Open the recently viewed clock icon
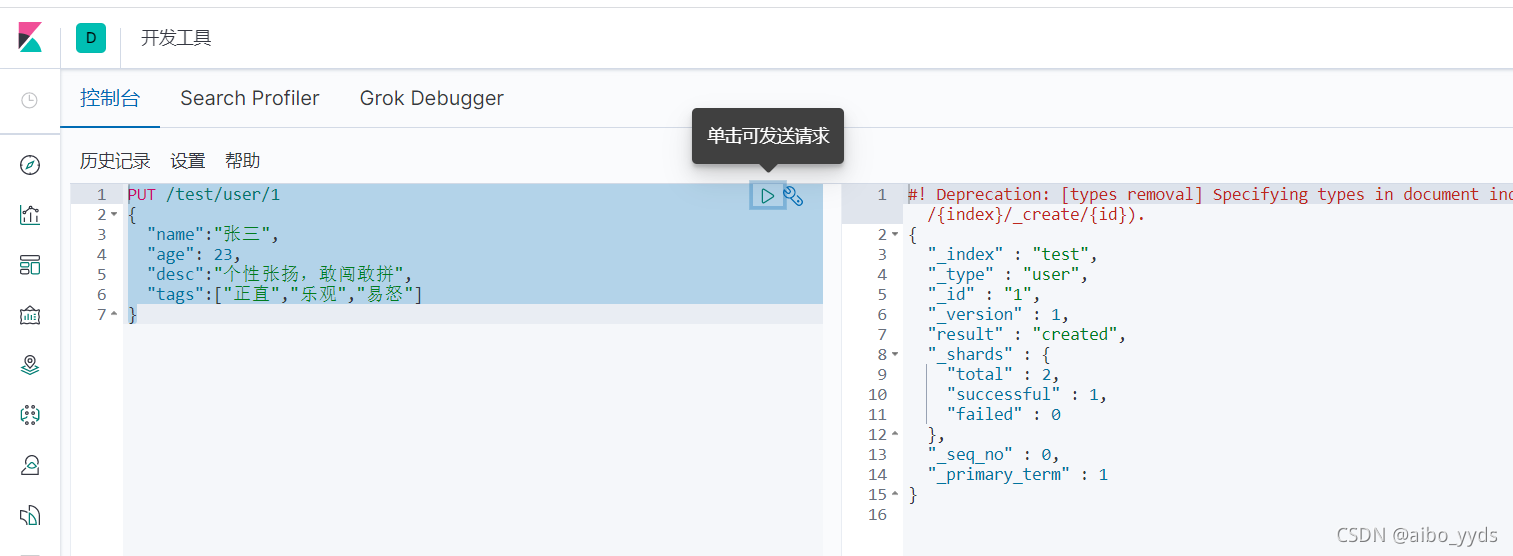 [30, 100]
